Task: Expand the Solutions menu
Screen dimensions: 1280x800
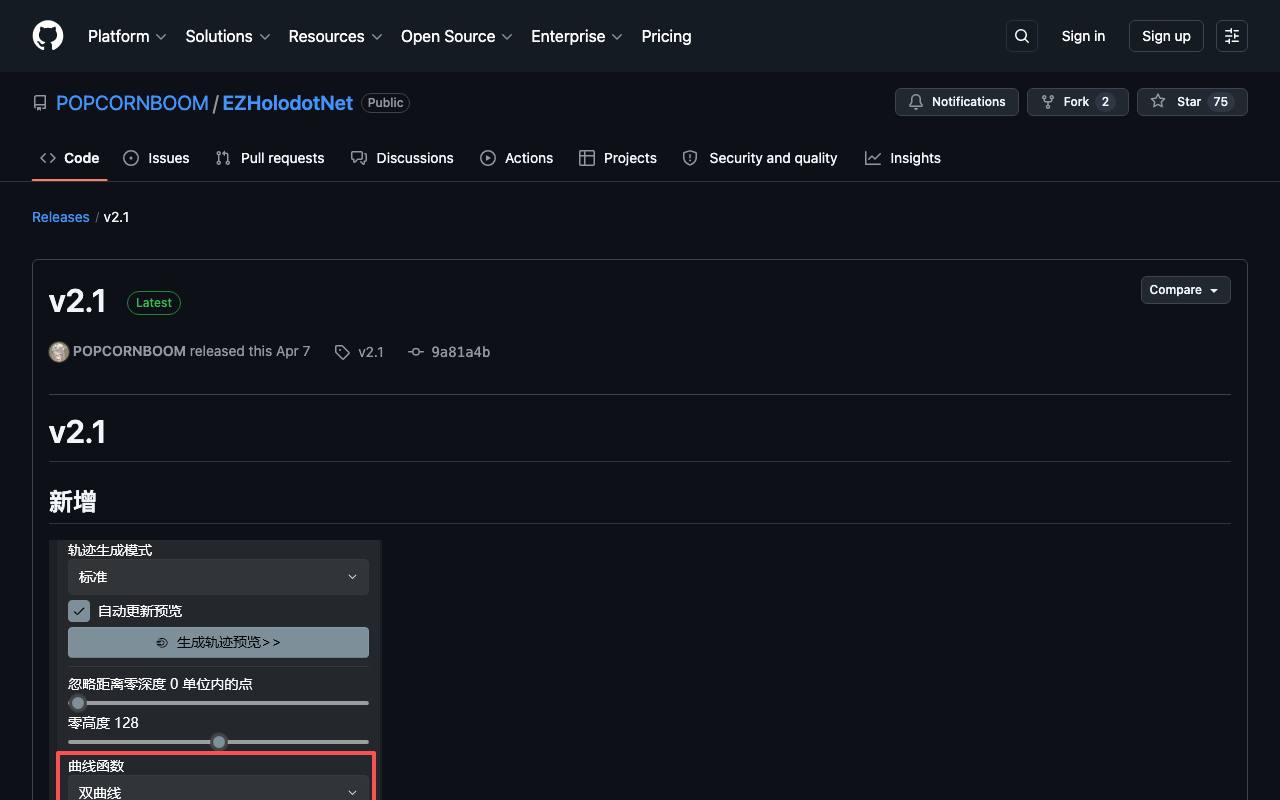Action: point(228,36)
